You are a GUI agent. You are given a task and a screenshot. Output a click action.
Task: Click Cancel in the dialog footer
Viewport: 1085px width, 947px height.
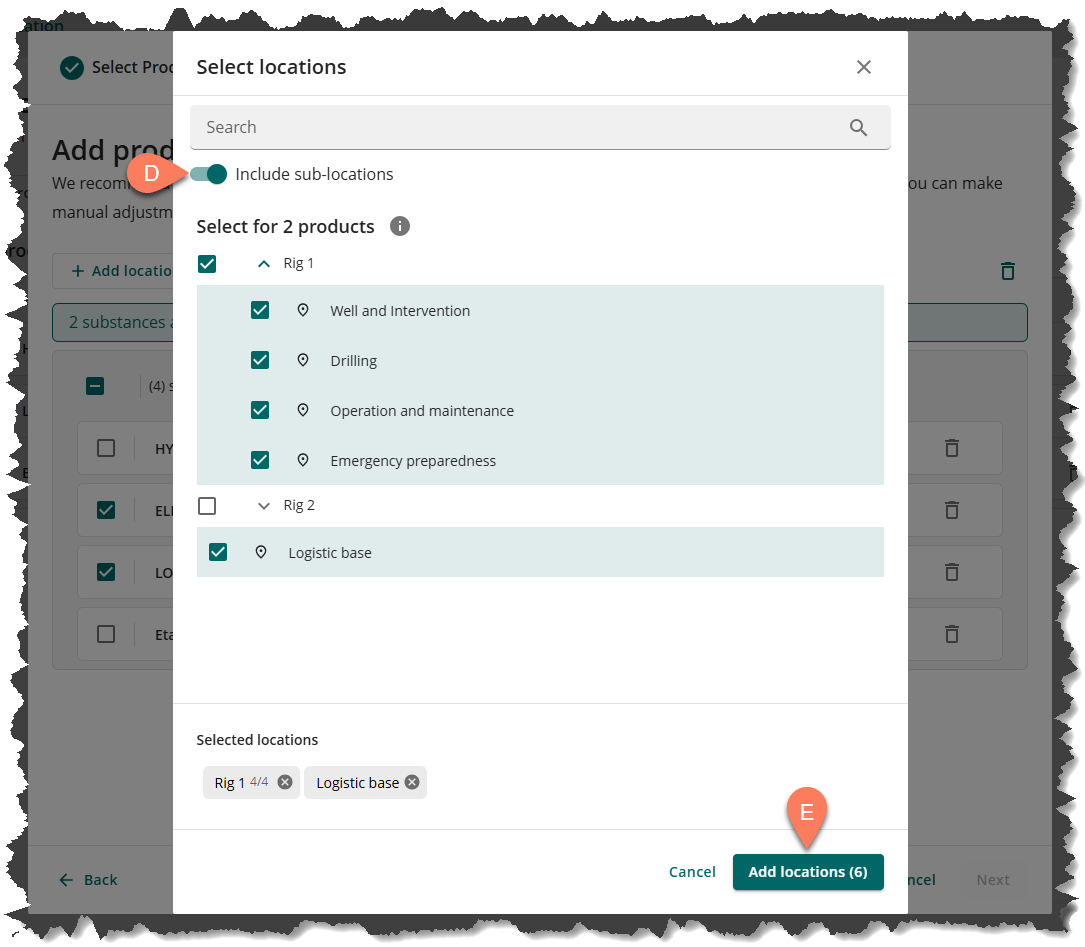click(692, 872)
